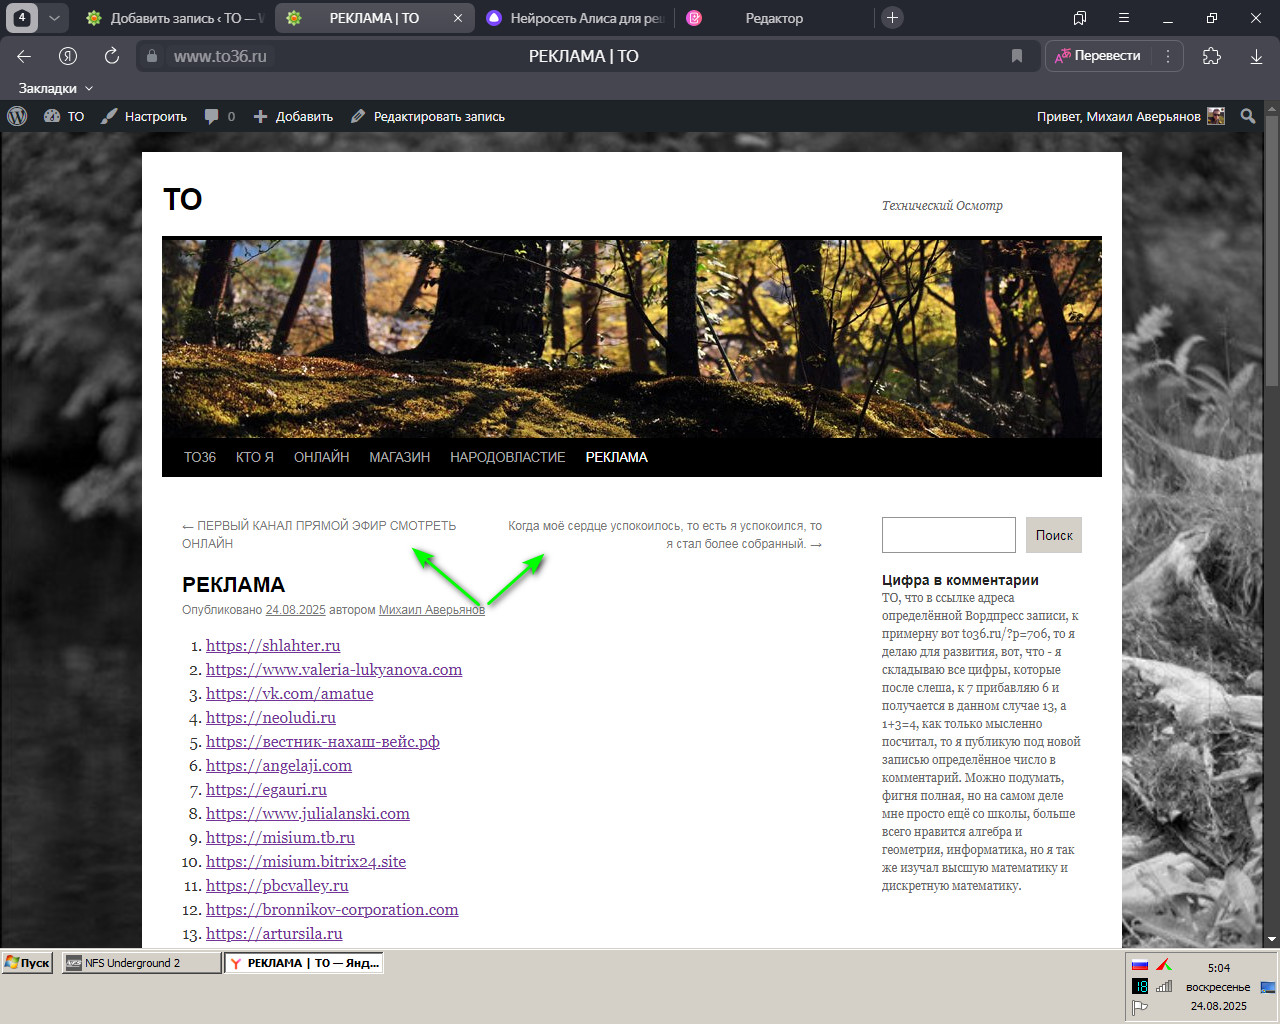This screenshot has width=1280, height=1024.
Task: Open link https://pbcvalley.ru
Action: coord(277,886)
